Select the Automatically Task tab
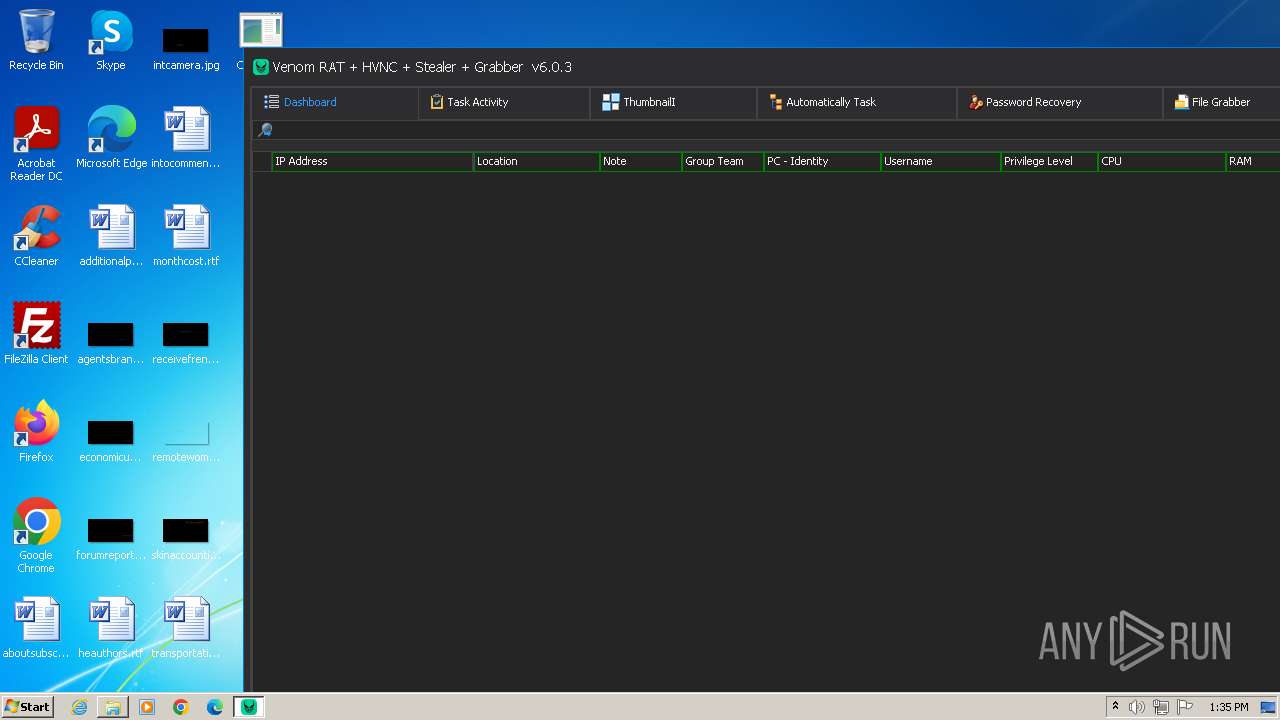 pyautogui.click(x=857, y=102)
